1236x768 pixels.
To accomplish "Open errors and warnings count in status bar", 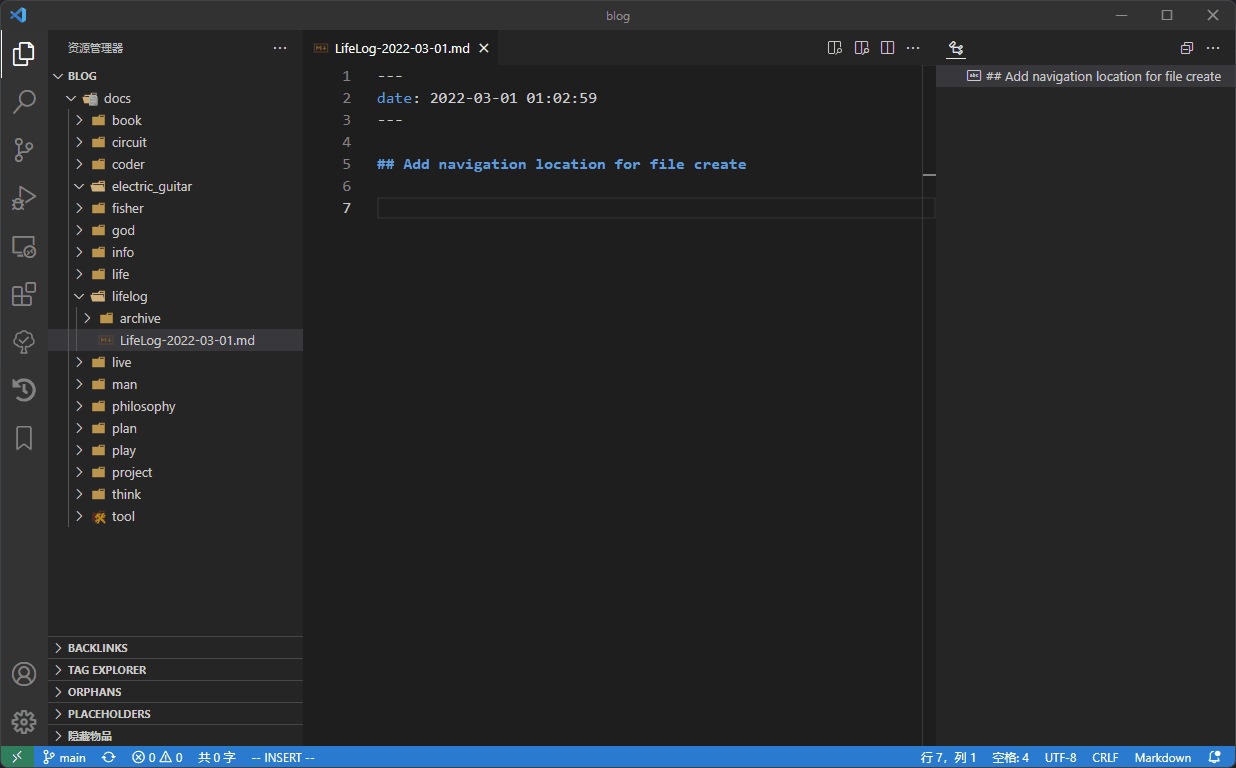I will coord(157,758).
